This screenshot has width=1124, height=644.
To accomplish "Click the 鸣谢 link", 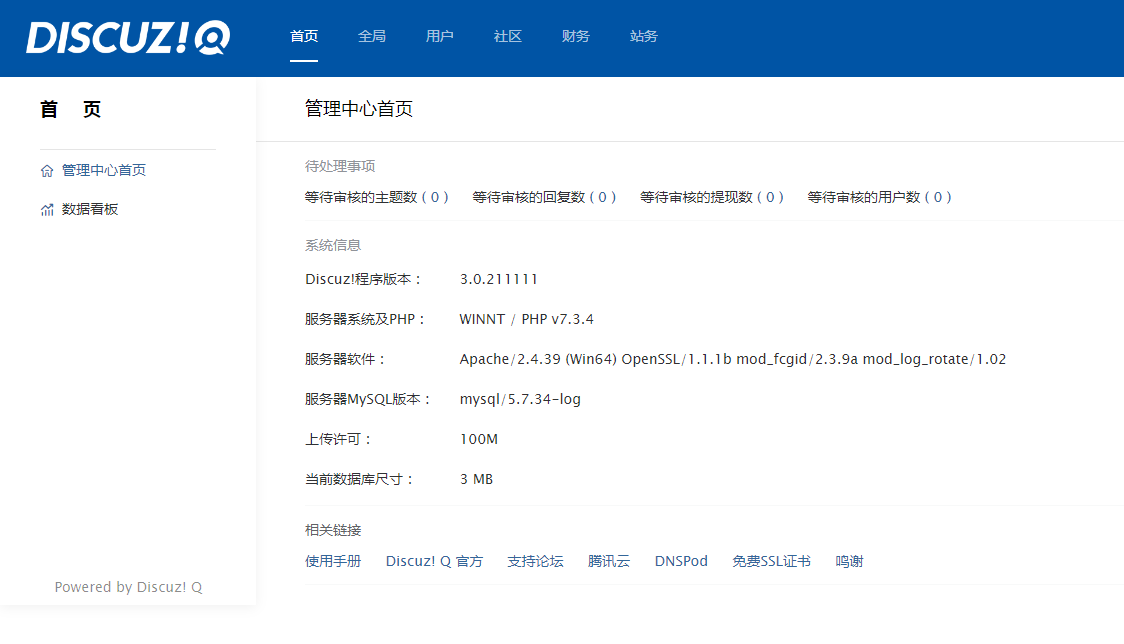I will click(x=849, y=561).
